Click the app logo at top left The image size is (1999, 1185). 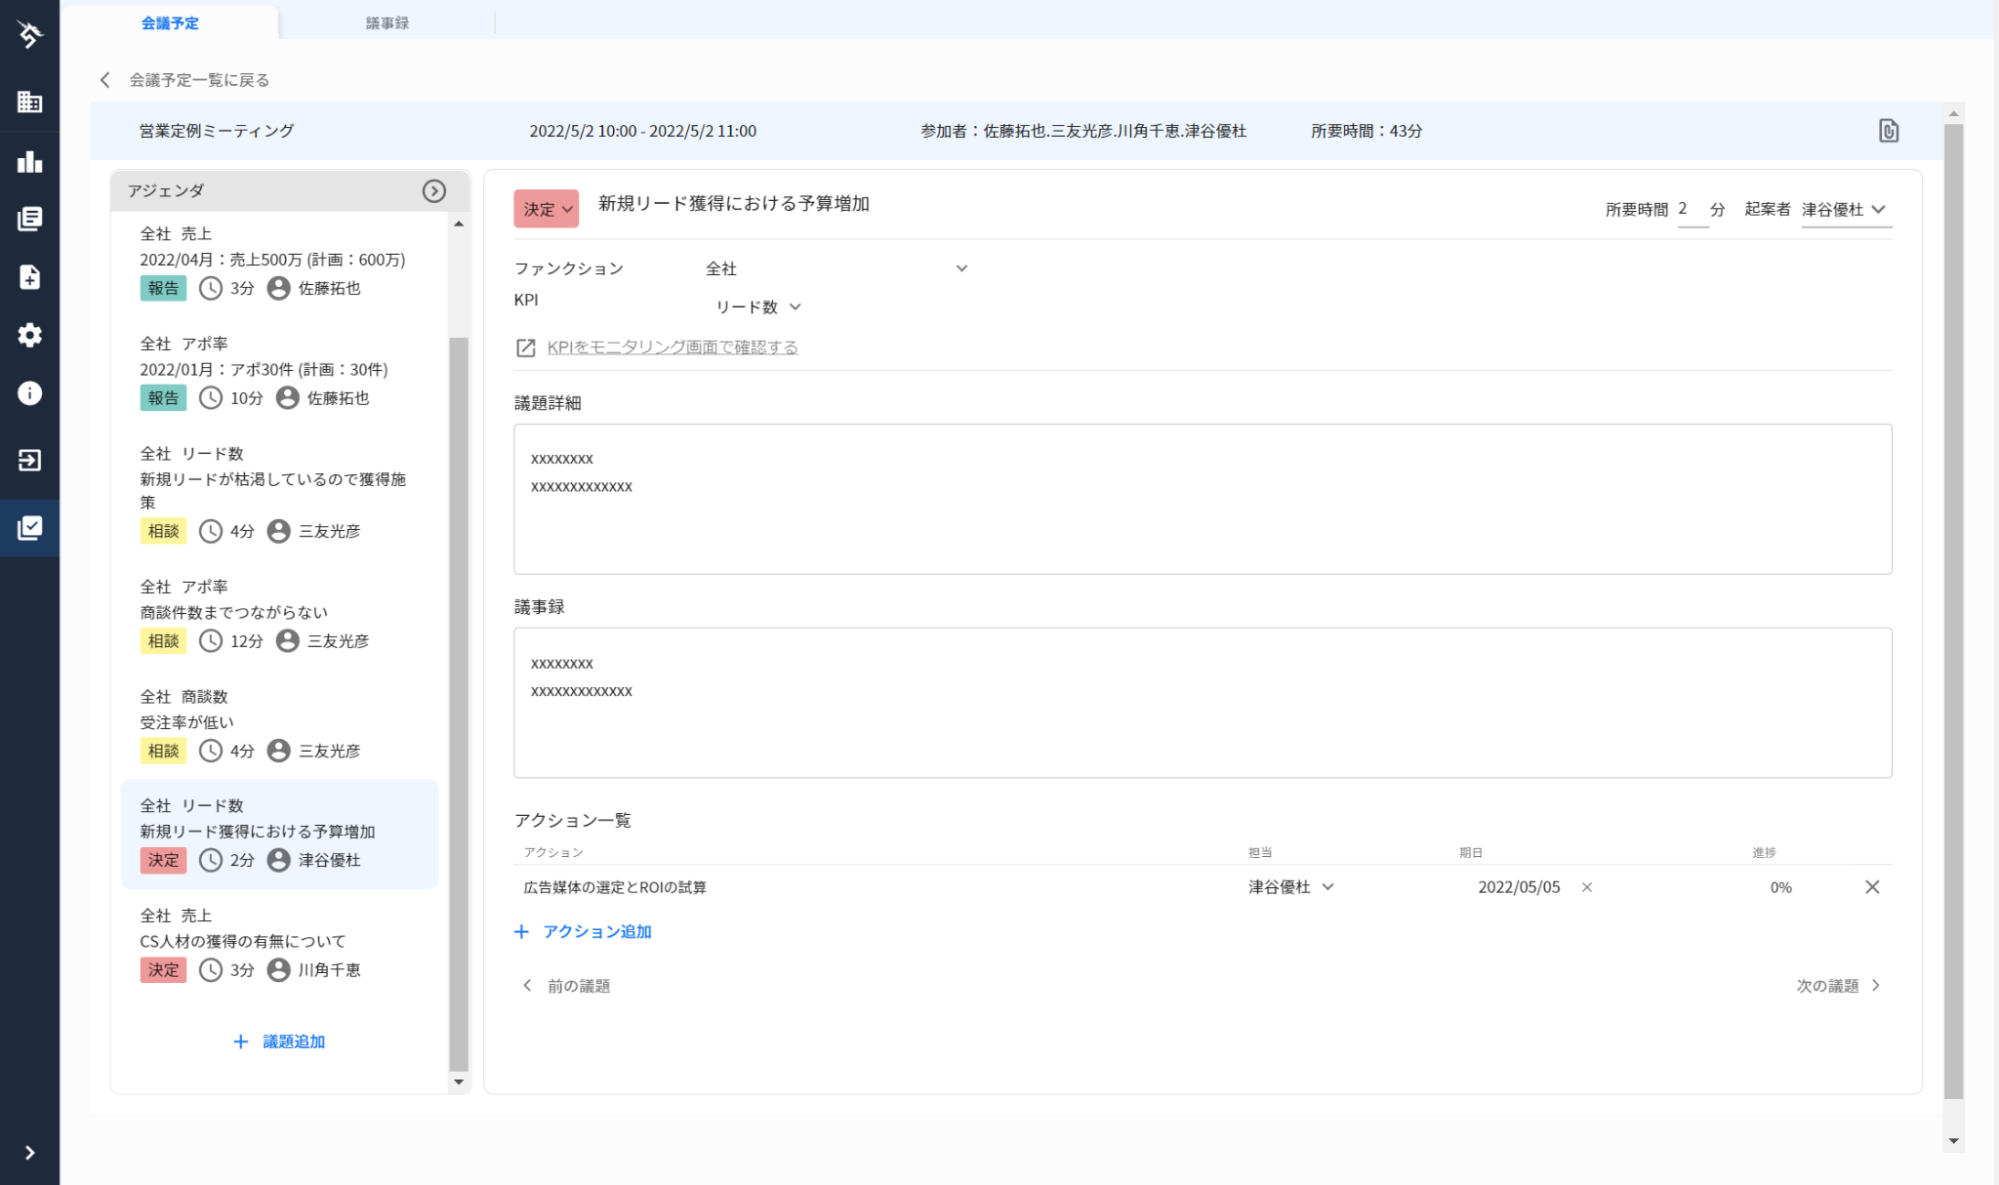click(x=29, y=35)
